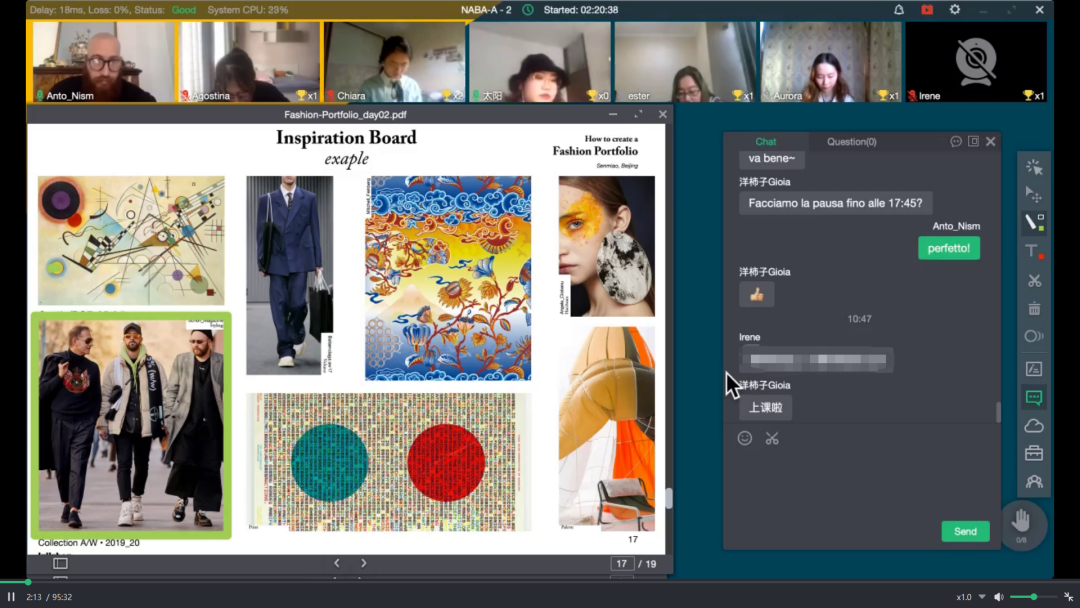Mute the playback volume speaker
The image size is (1080, 608).
[x=999, y=597]
